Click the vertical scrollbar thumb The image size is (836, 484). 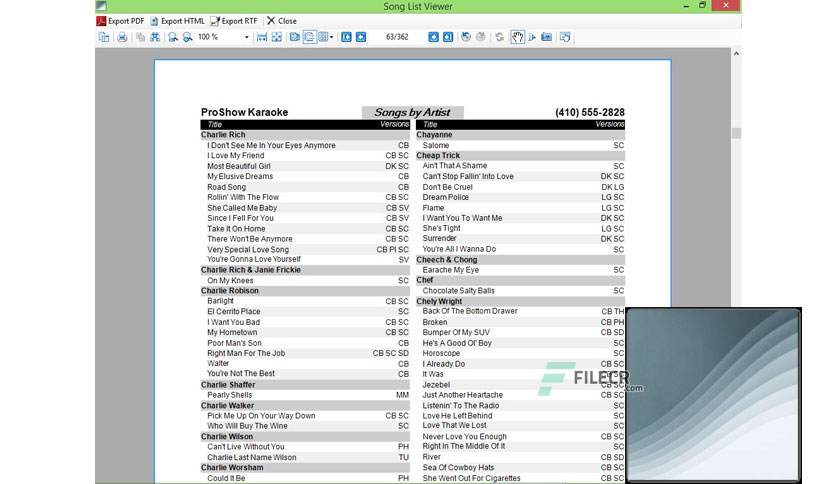[x=736, y=133]
